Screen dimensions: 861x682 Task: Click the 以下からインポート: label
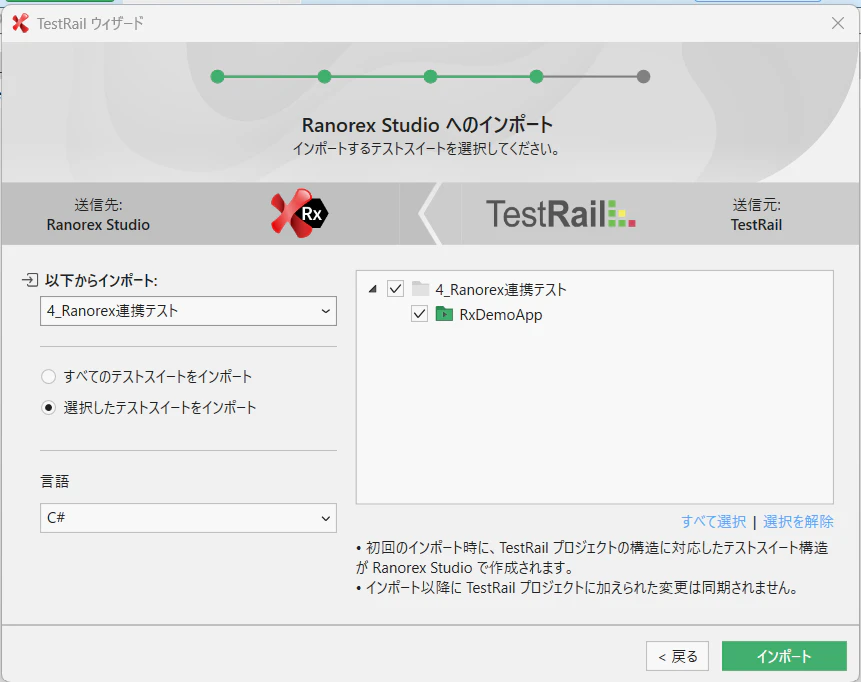pos(102,281)
